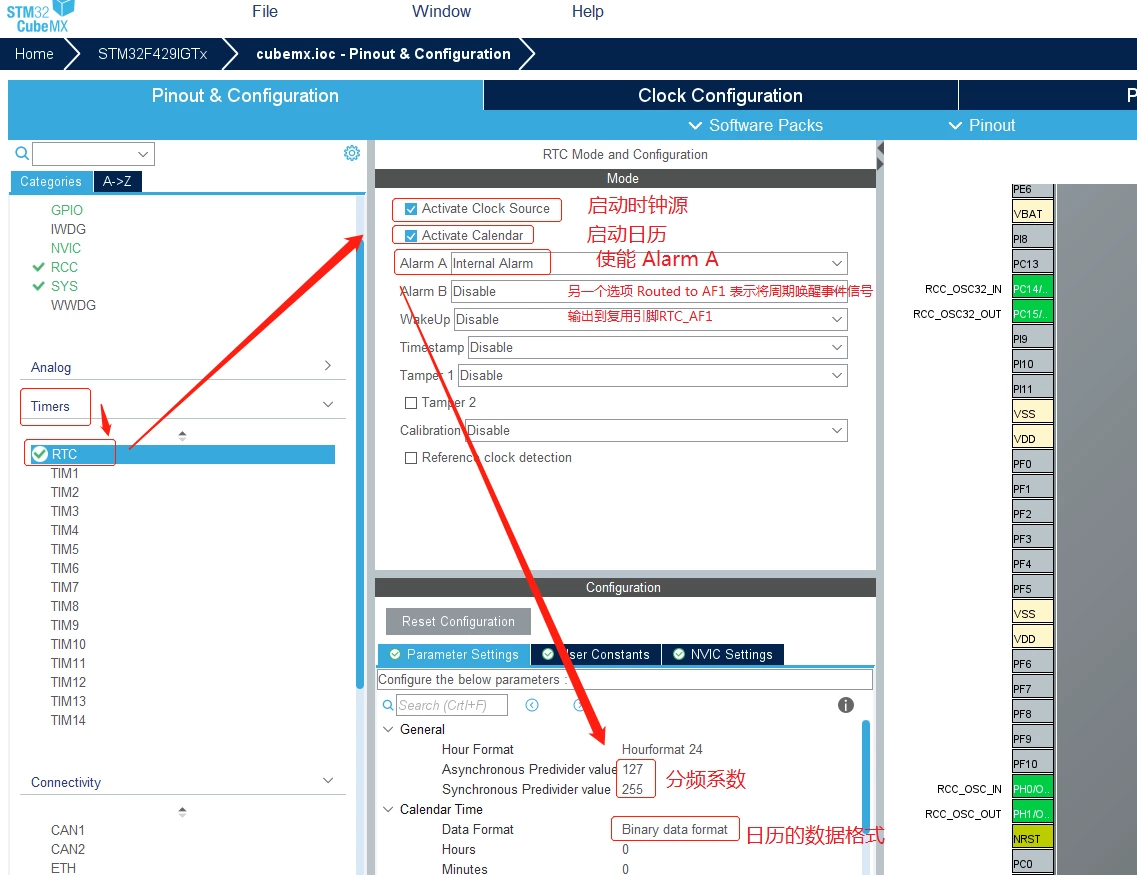
Task: Click STM32F429IGTx breadcrumb
Action: tap(152, 54)
